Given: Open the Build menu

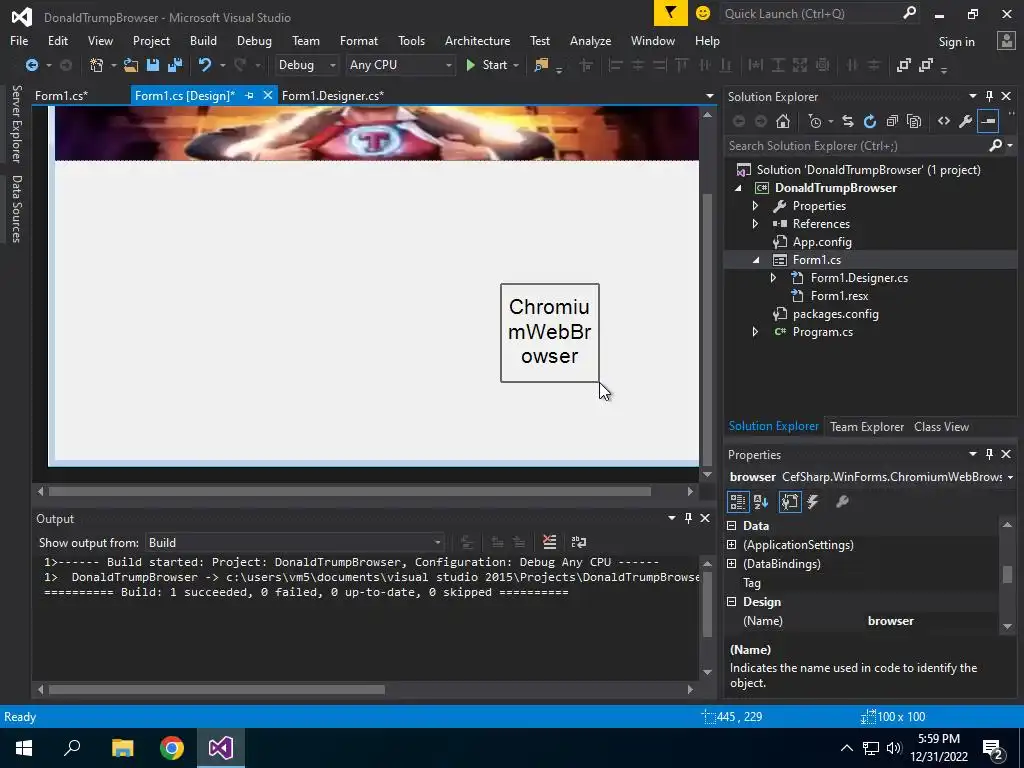Looking at the screenshot, I should pos(203,40).
